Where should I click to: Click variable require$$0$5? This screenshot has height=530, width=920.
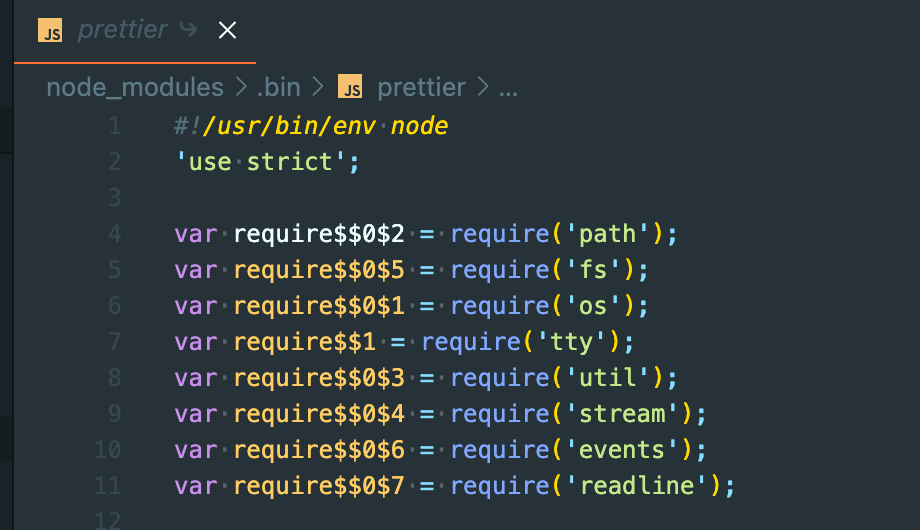click(x=319, y=270)
